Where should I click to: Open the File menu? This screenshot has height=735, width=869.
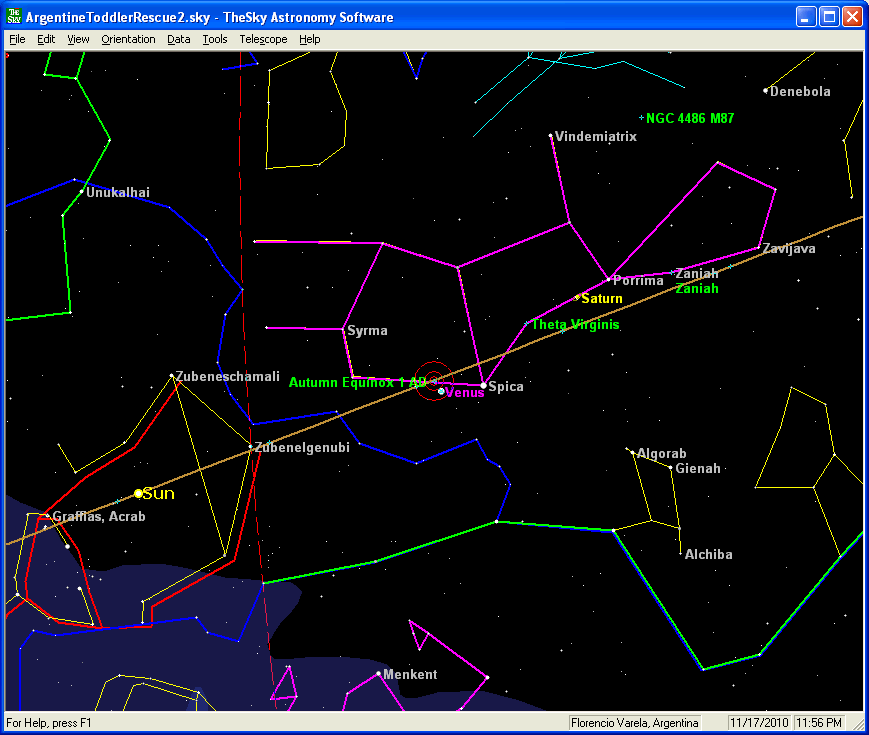17,39
